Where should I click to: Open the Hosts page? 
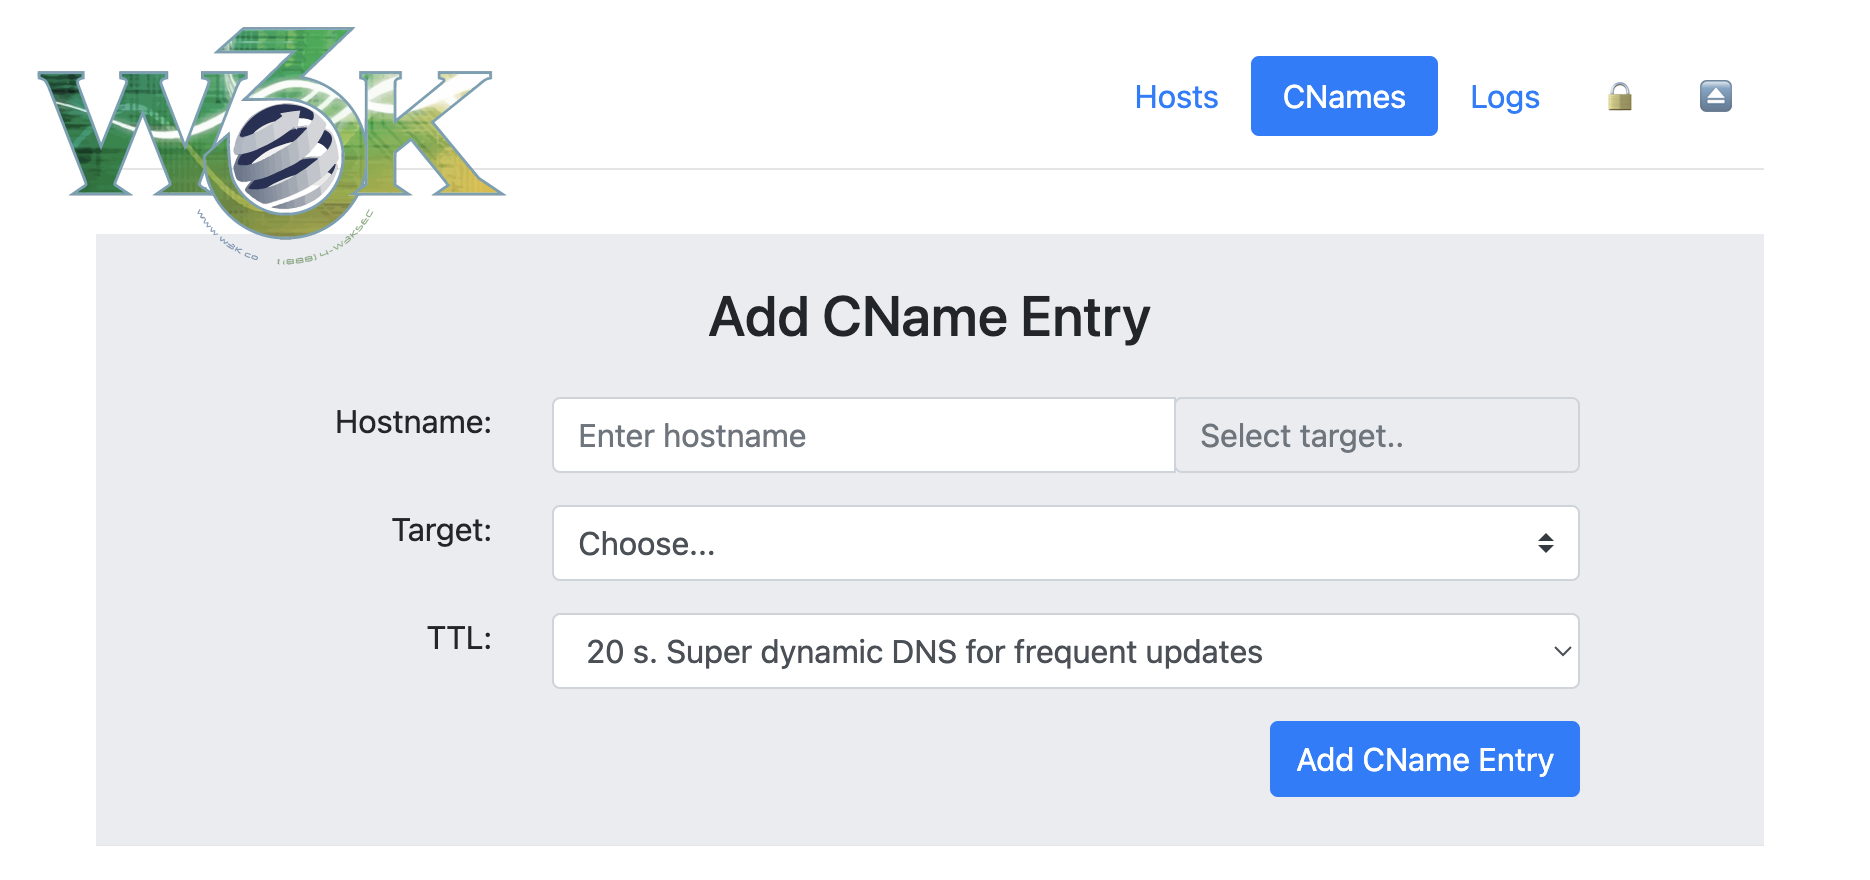click(1176, 97)
